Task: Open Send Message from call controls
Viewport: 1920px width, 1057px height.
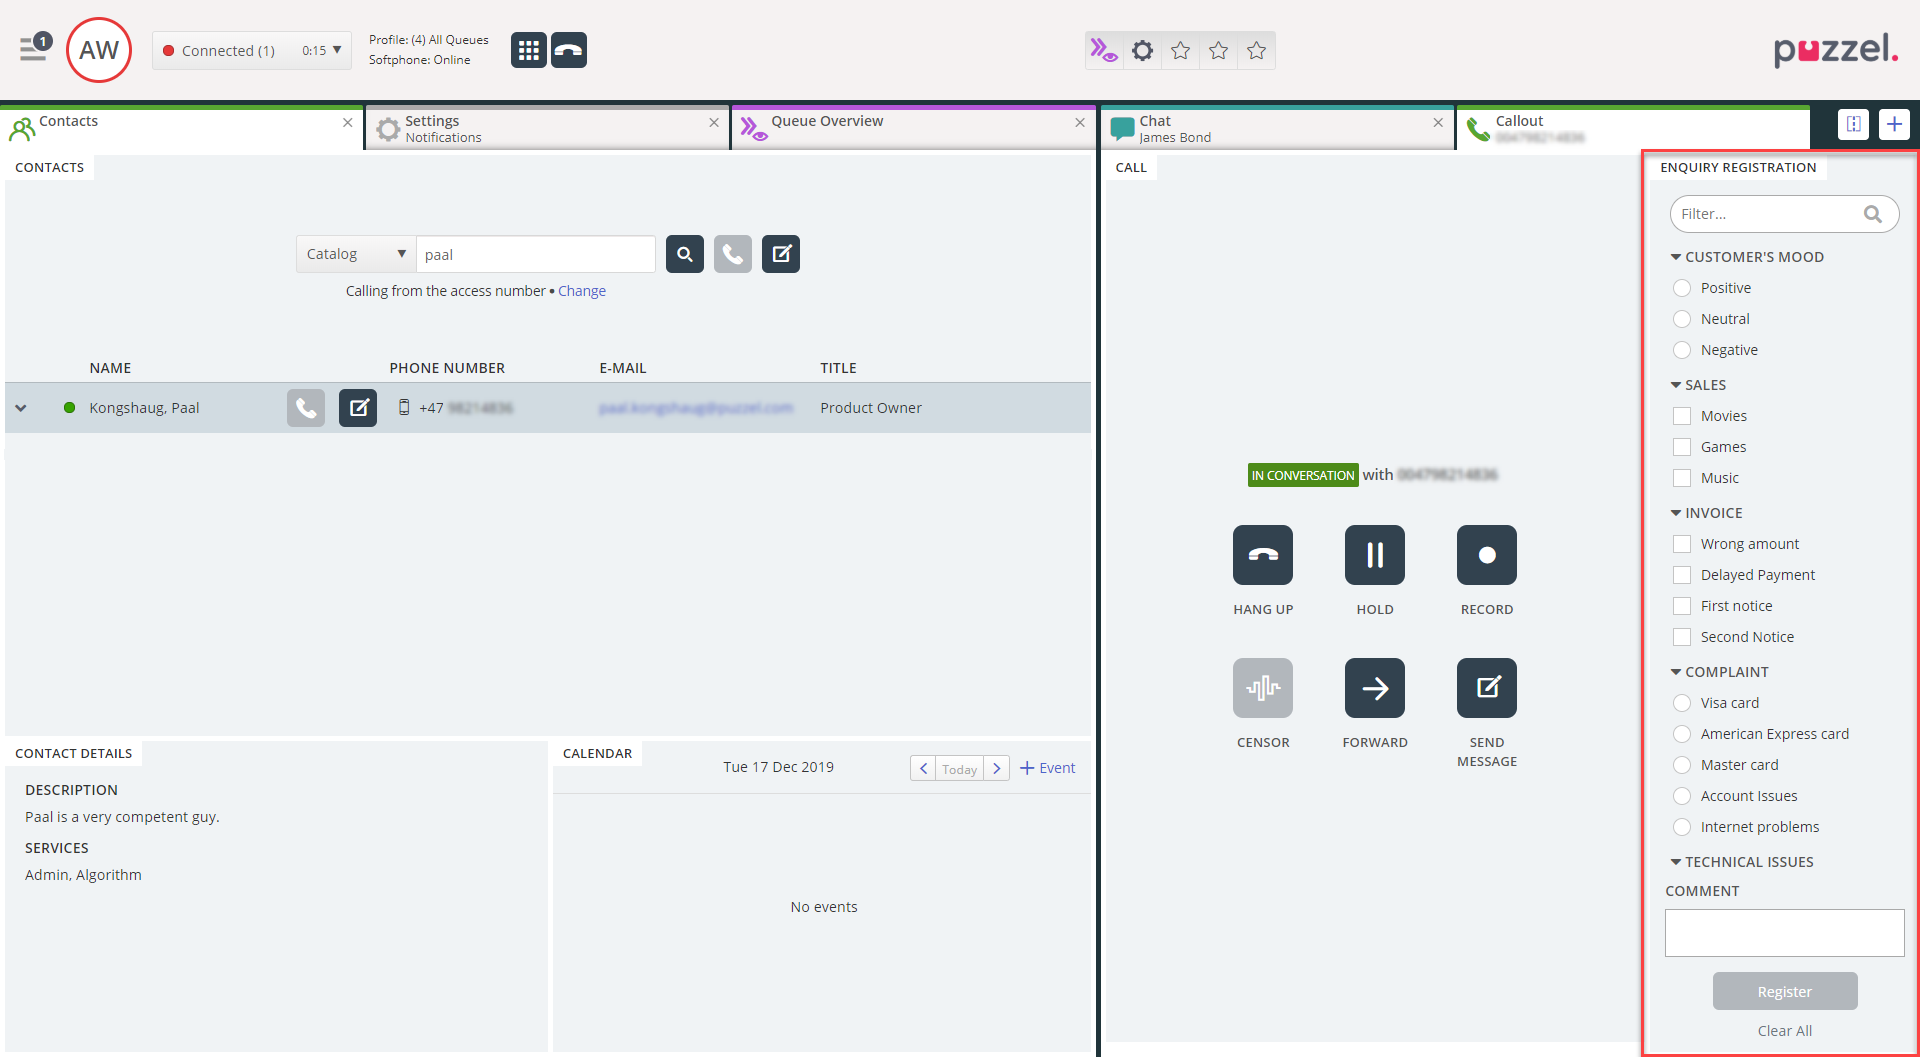Action: point(1486,688)
